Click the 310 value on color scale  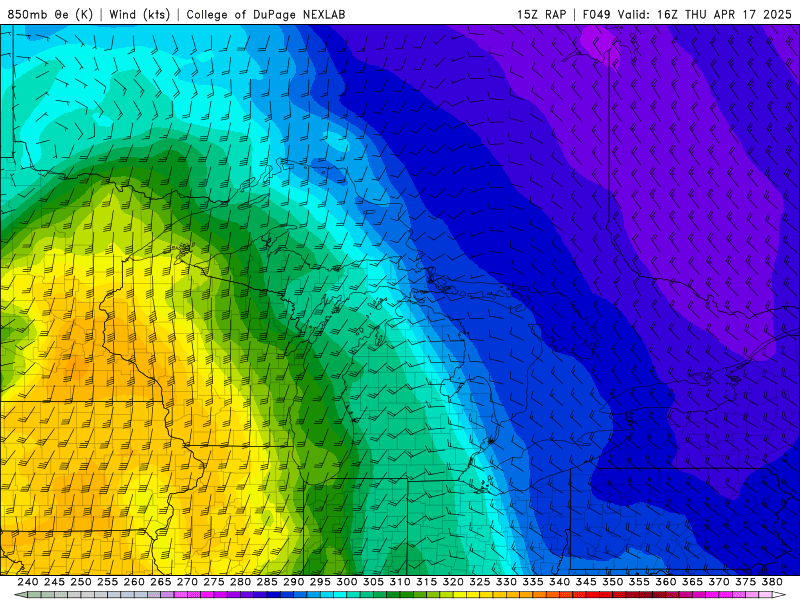point(400,582)
